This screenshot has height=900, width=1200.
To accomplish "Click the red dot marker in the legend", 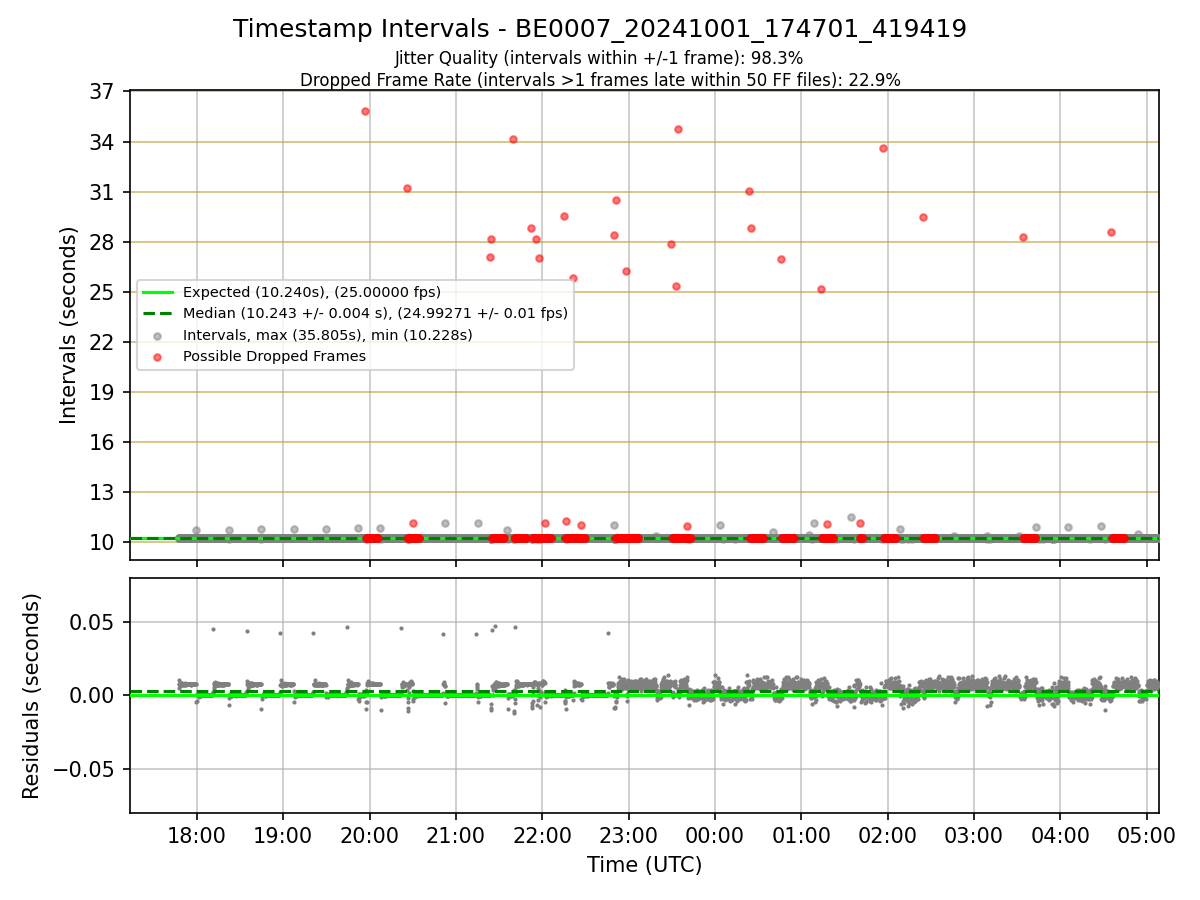I will (x=158, y=356).
